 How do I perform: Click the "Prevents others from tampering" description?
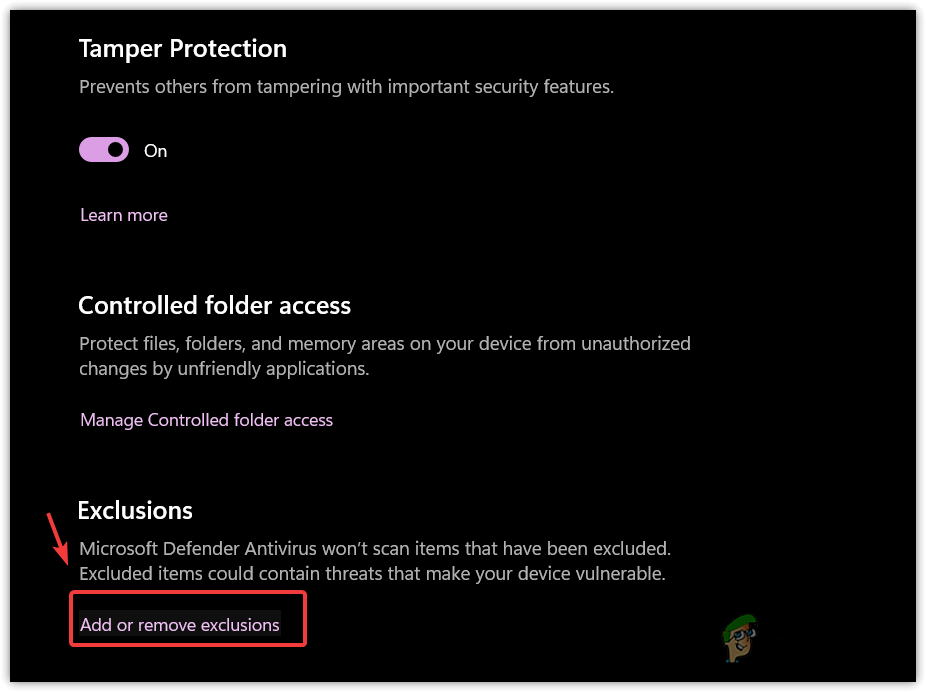pos(346,87)
